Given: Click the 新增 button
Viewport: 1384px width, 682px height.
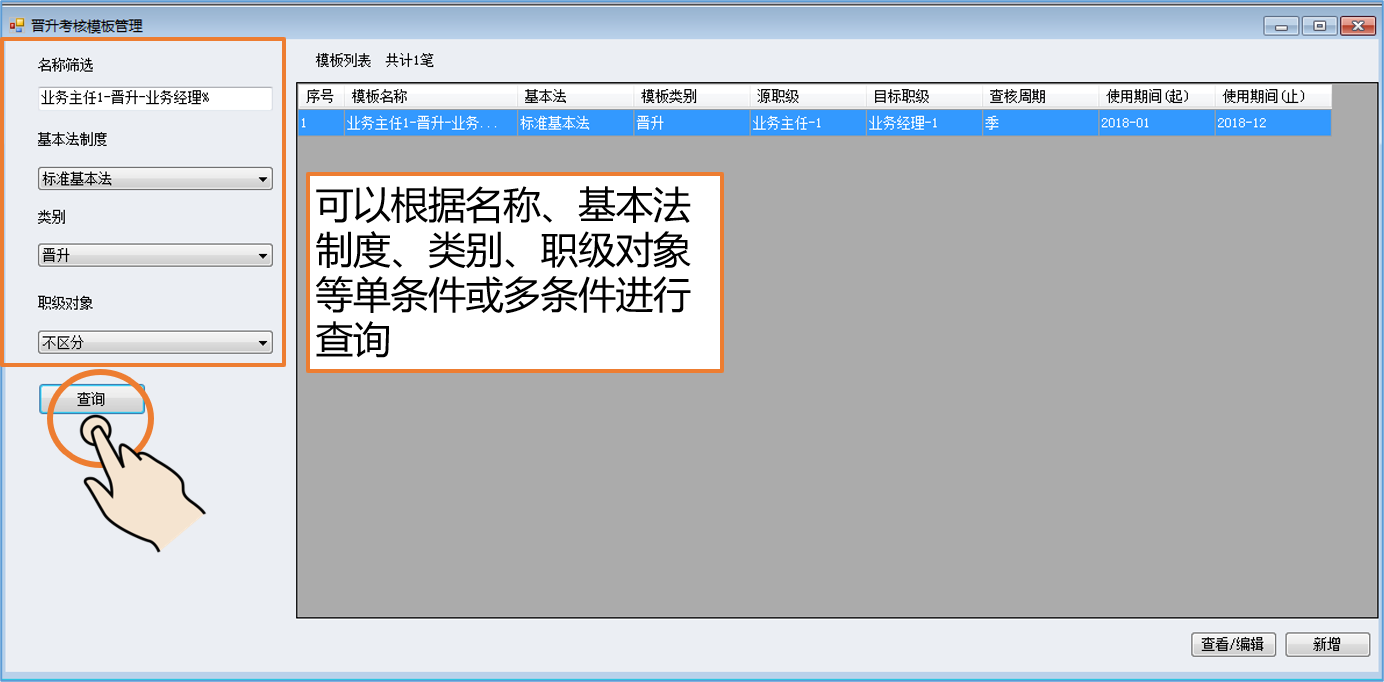Looking at the screenshot, I should [x=1327, y=645].
